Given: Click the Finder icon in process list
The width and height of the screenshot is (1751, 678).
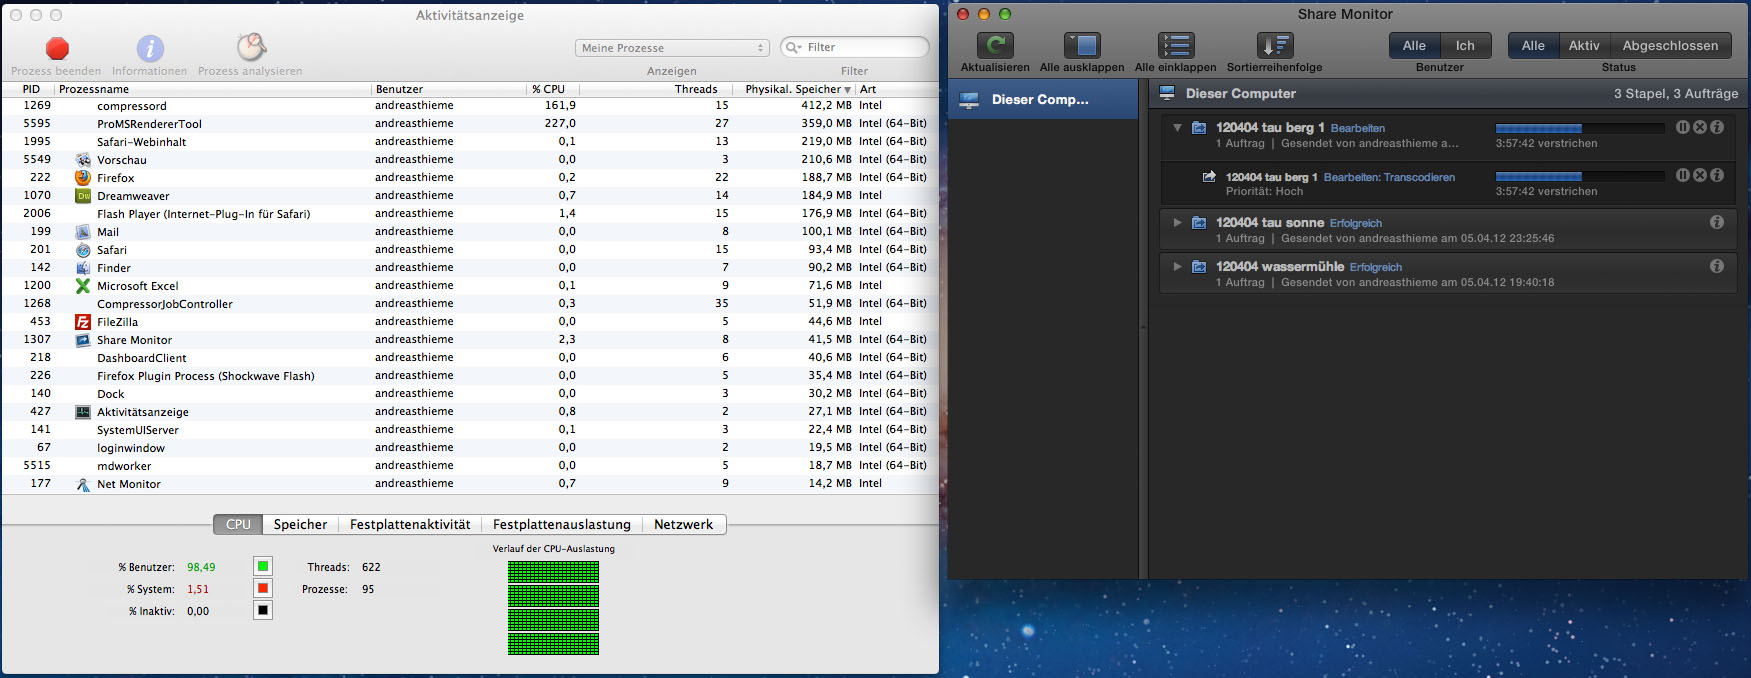Looking at the screenshot, I should point(83,267).
